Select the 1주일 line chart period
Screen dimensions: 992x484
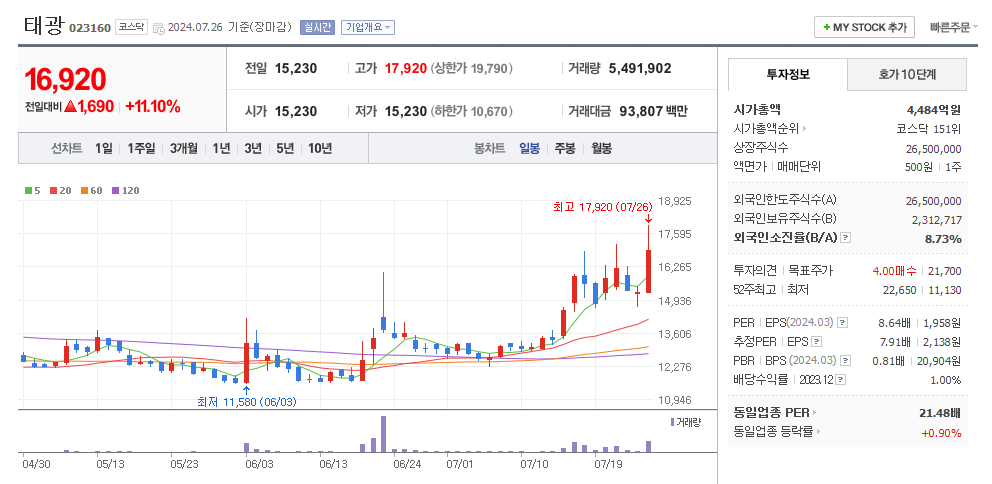tap(140, 149)
